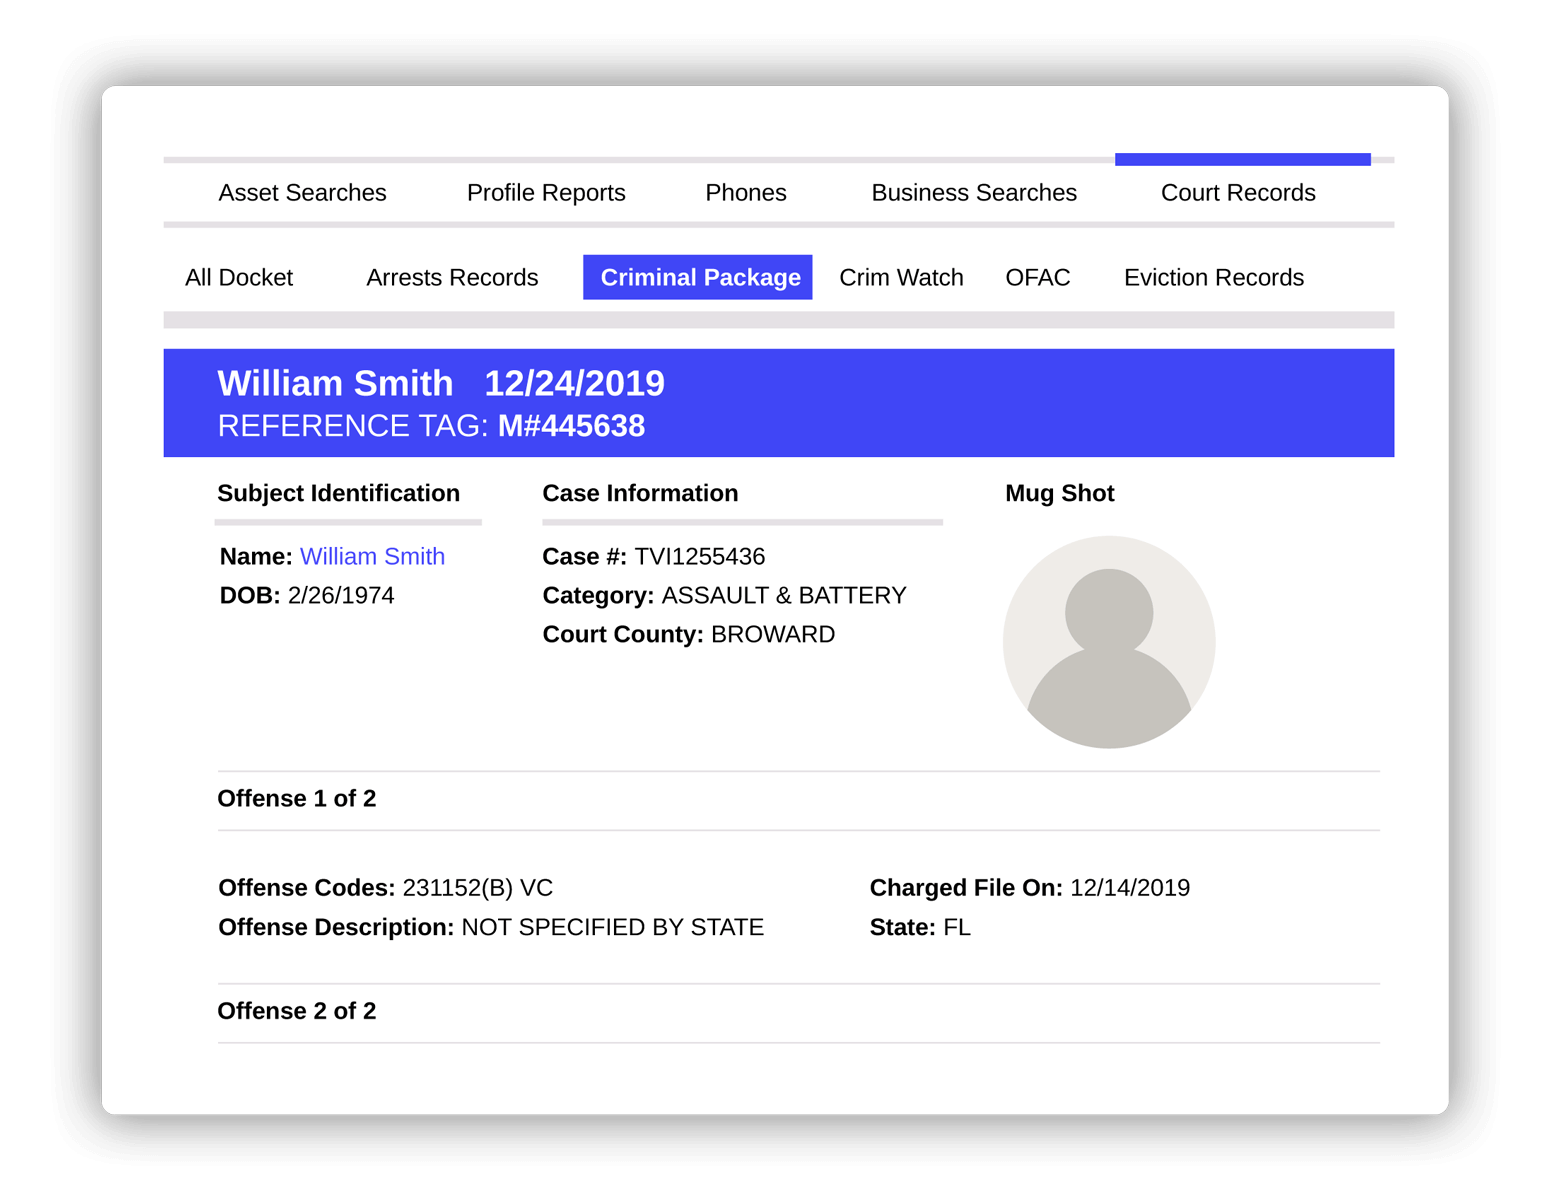Click the case number TVI1255436
Screen dimensions: 1561x1200
[x=700, y=556]
